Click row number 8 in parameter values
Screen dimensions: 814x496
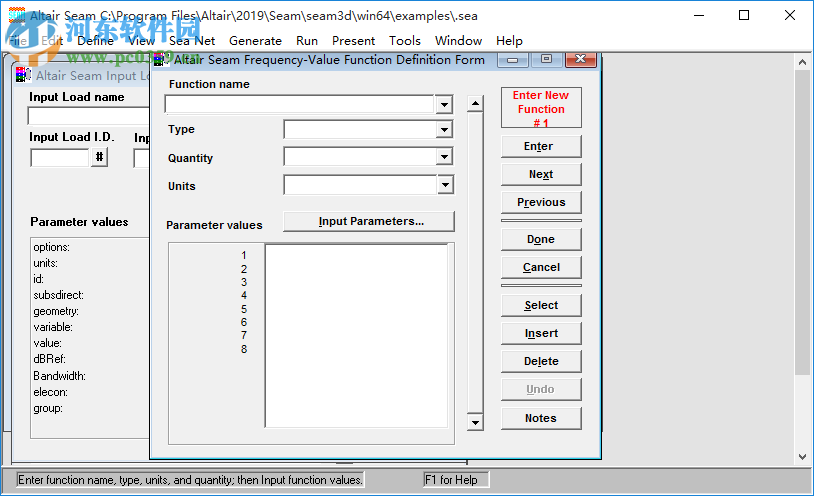[243, 349]
